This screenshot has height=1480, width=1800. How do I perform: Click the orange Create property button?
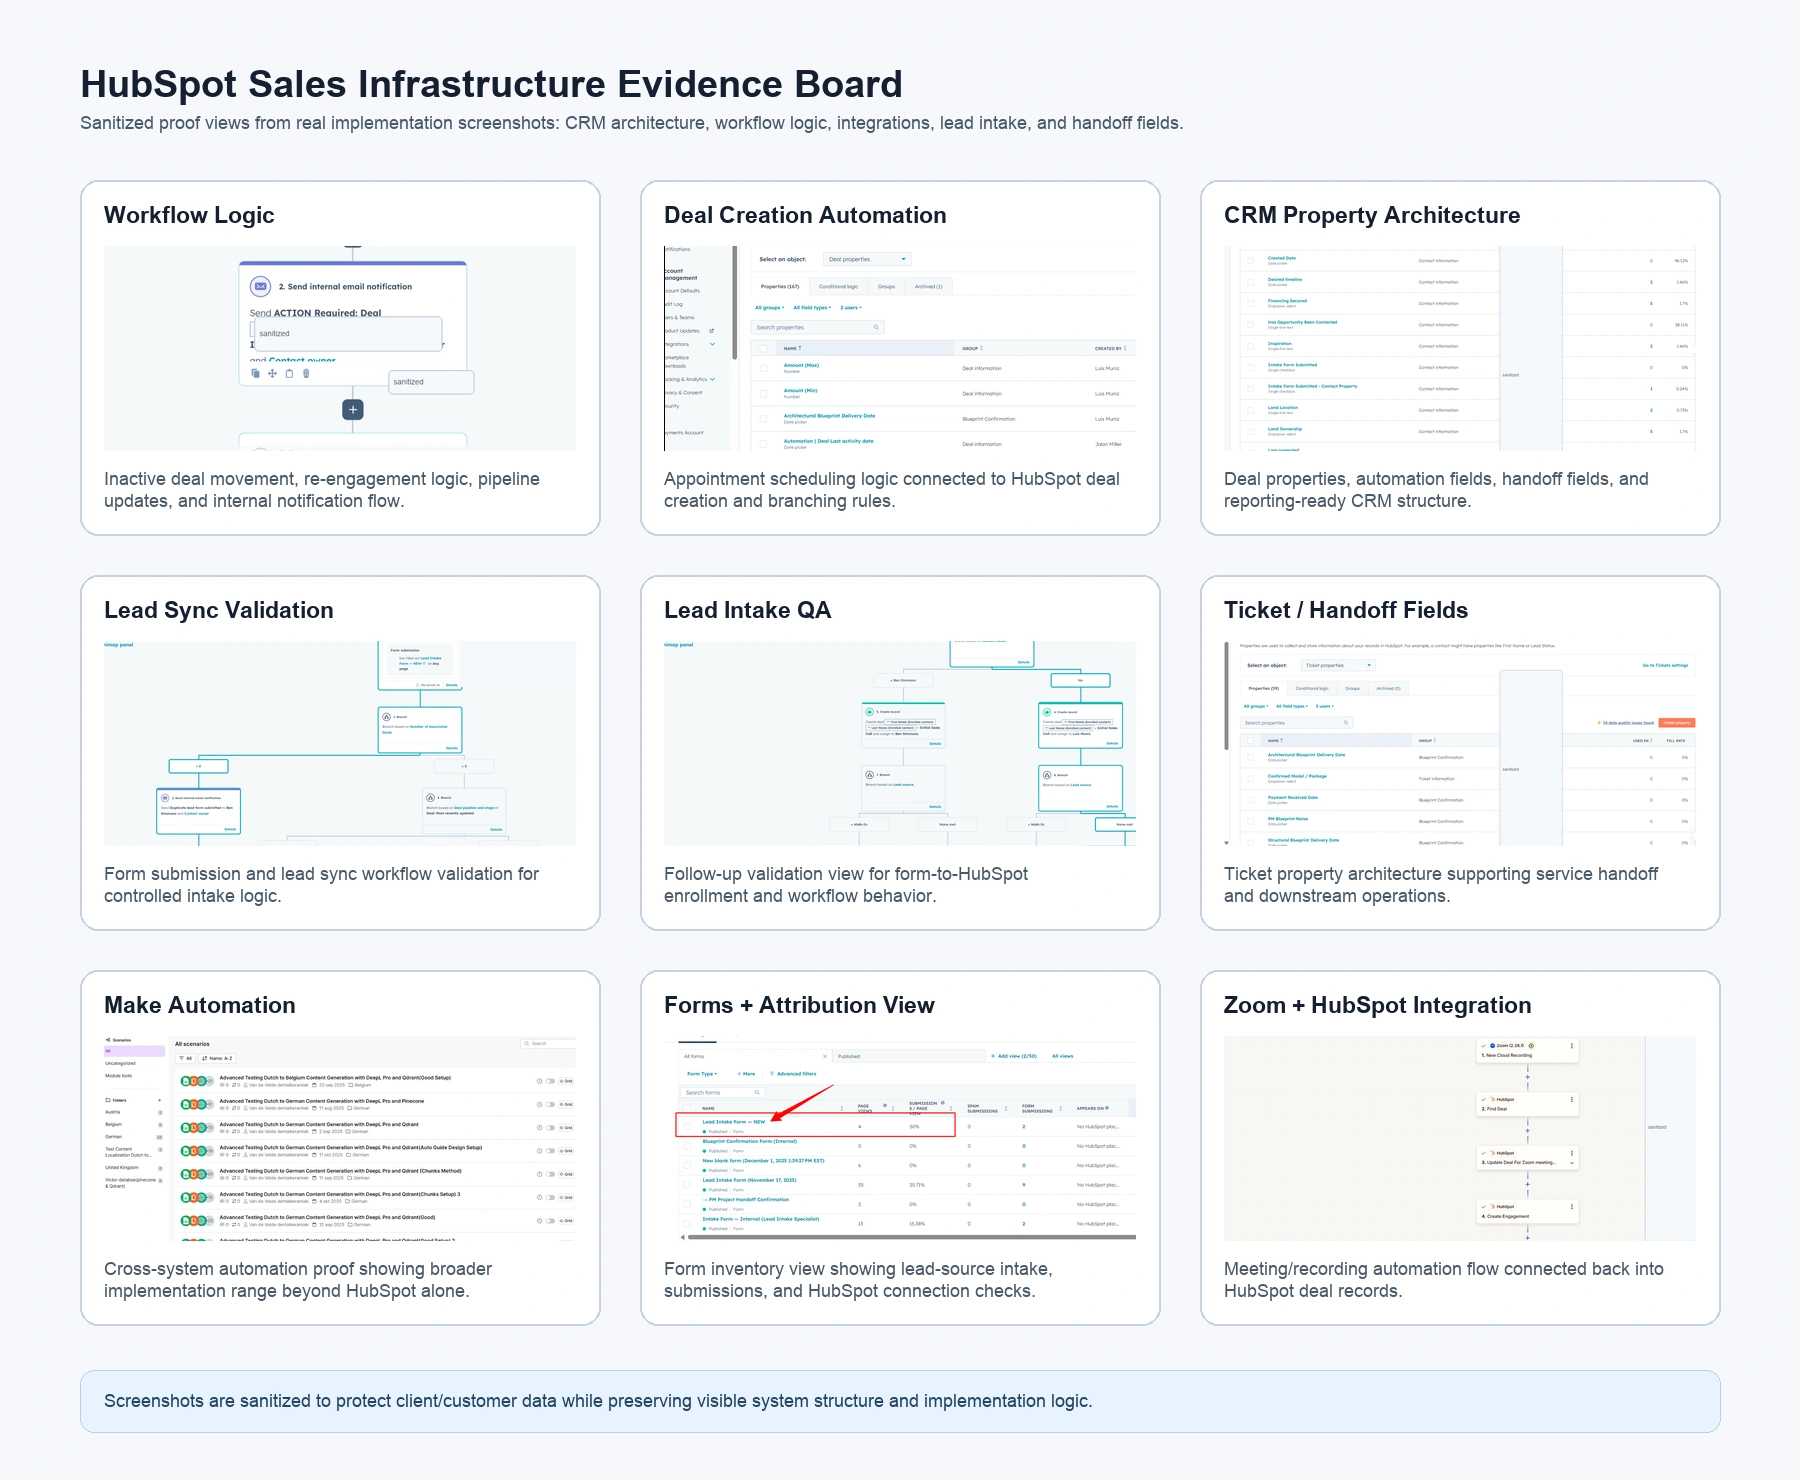[1677, 723]
